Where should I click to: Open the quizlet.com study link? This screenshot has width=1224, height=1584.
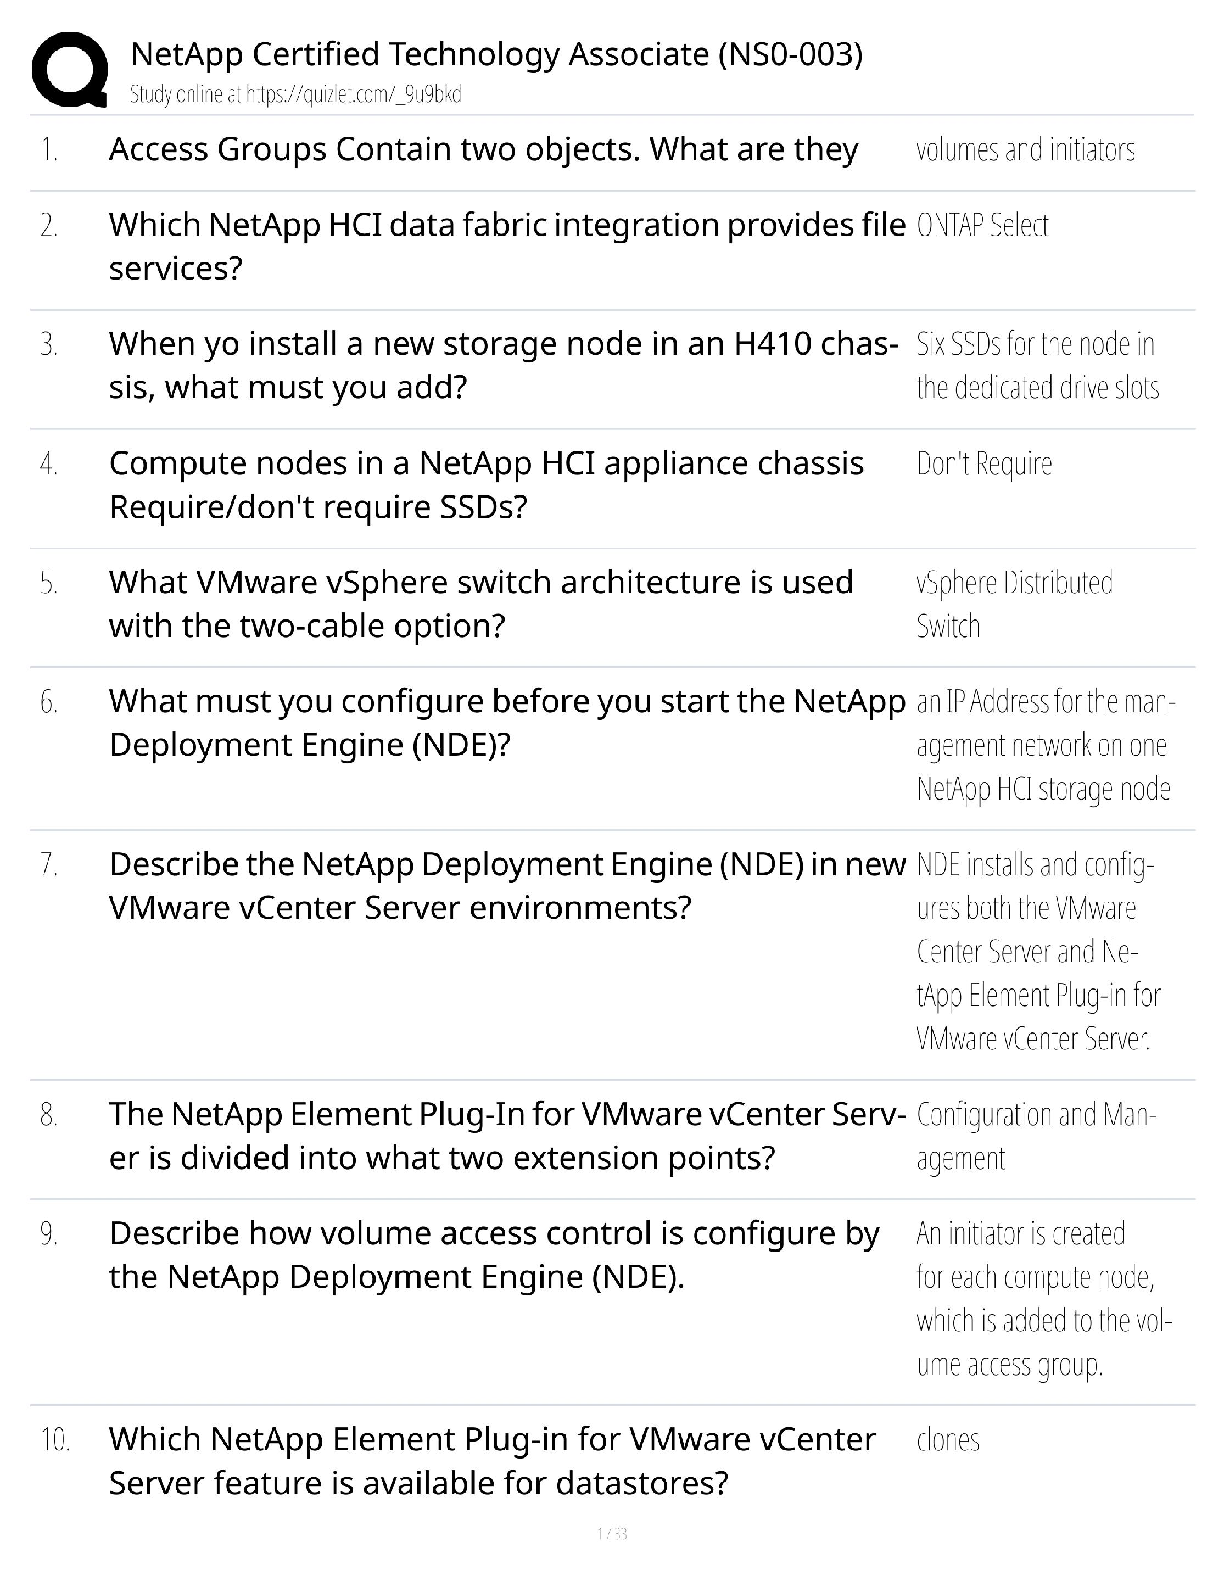pos(295,95)
